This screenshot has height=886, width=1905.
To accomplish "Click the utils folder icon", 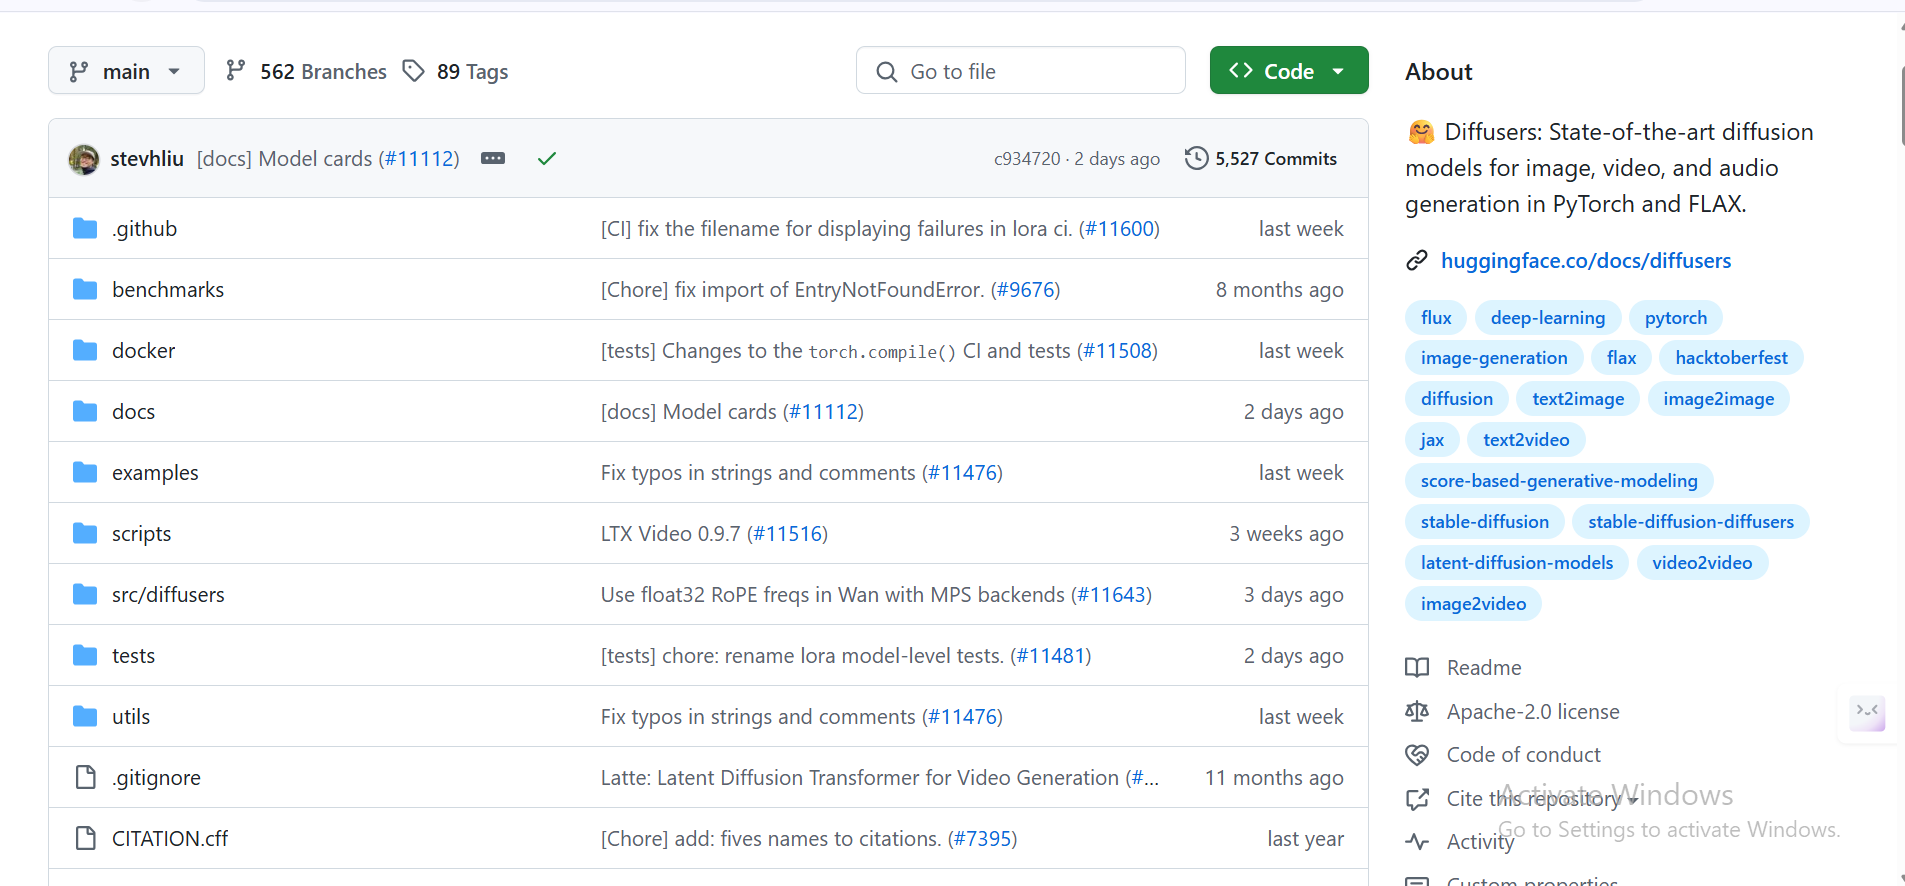I will 85,717.
